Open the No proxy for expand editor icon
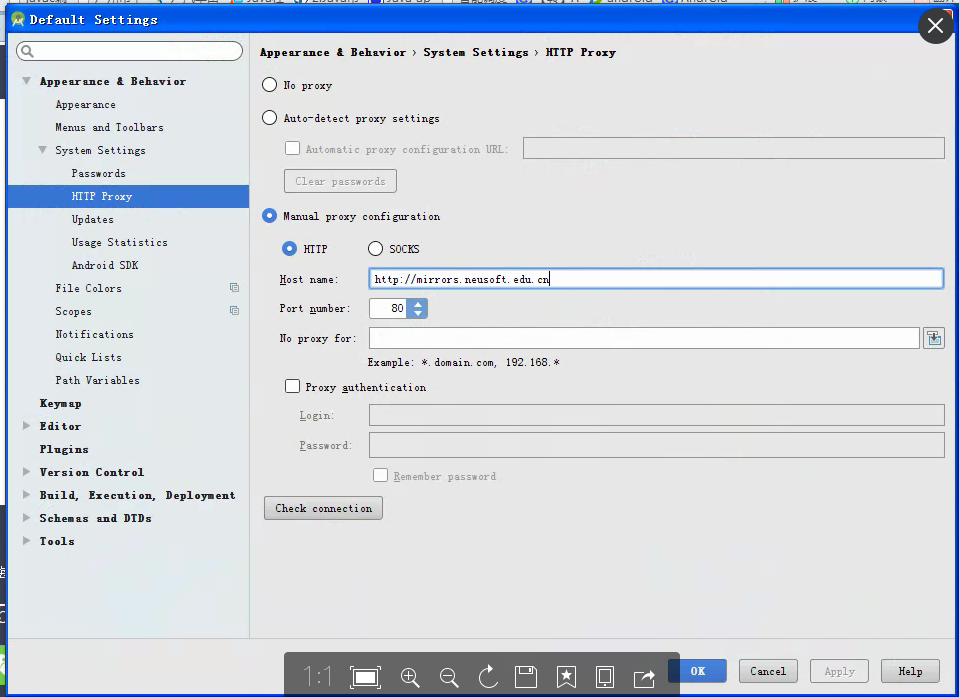The image size is (959, 697). tap(934, 338)
